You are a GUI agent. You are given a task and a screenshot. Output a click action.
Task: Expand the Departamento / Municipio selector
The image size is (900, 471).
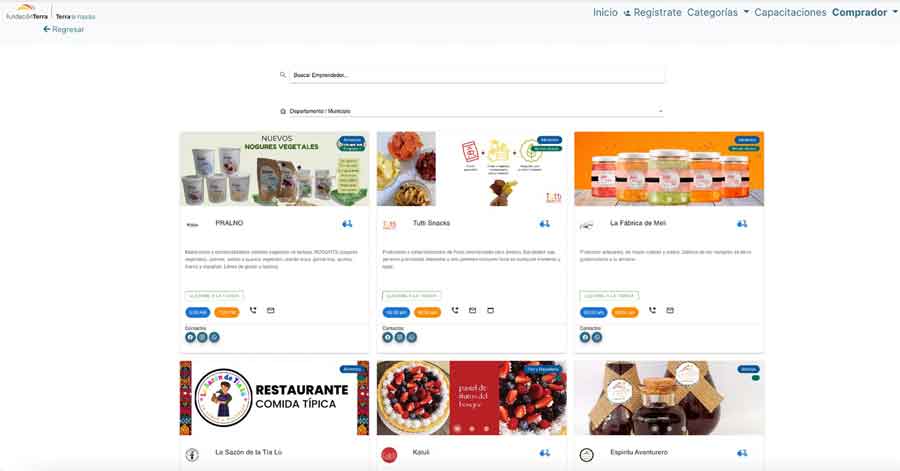pyautogui.click(x=476, y=111)
